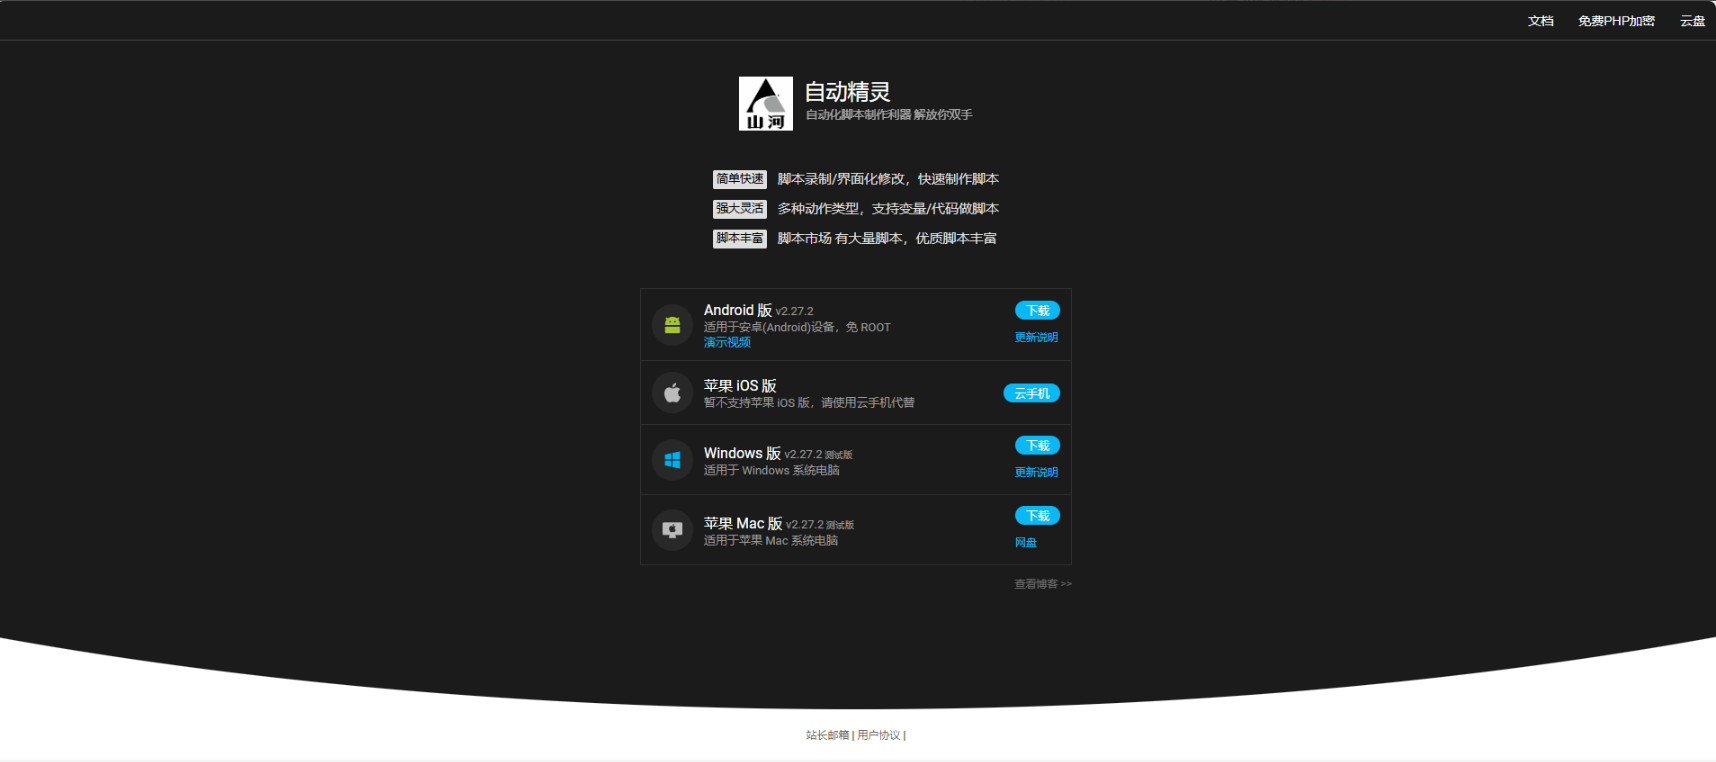Click the 简单快速 tag label
The height and width of the screenshot is (762, 1716).
(x=740, y=179)
